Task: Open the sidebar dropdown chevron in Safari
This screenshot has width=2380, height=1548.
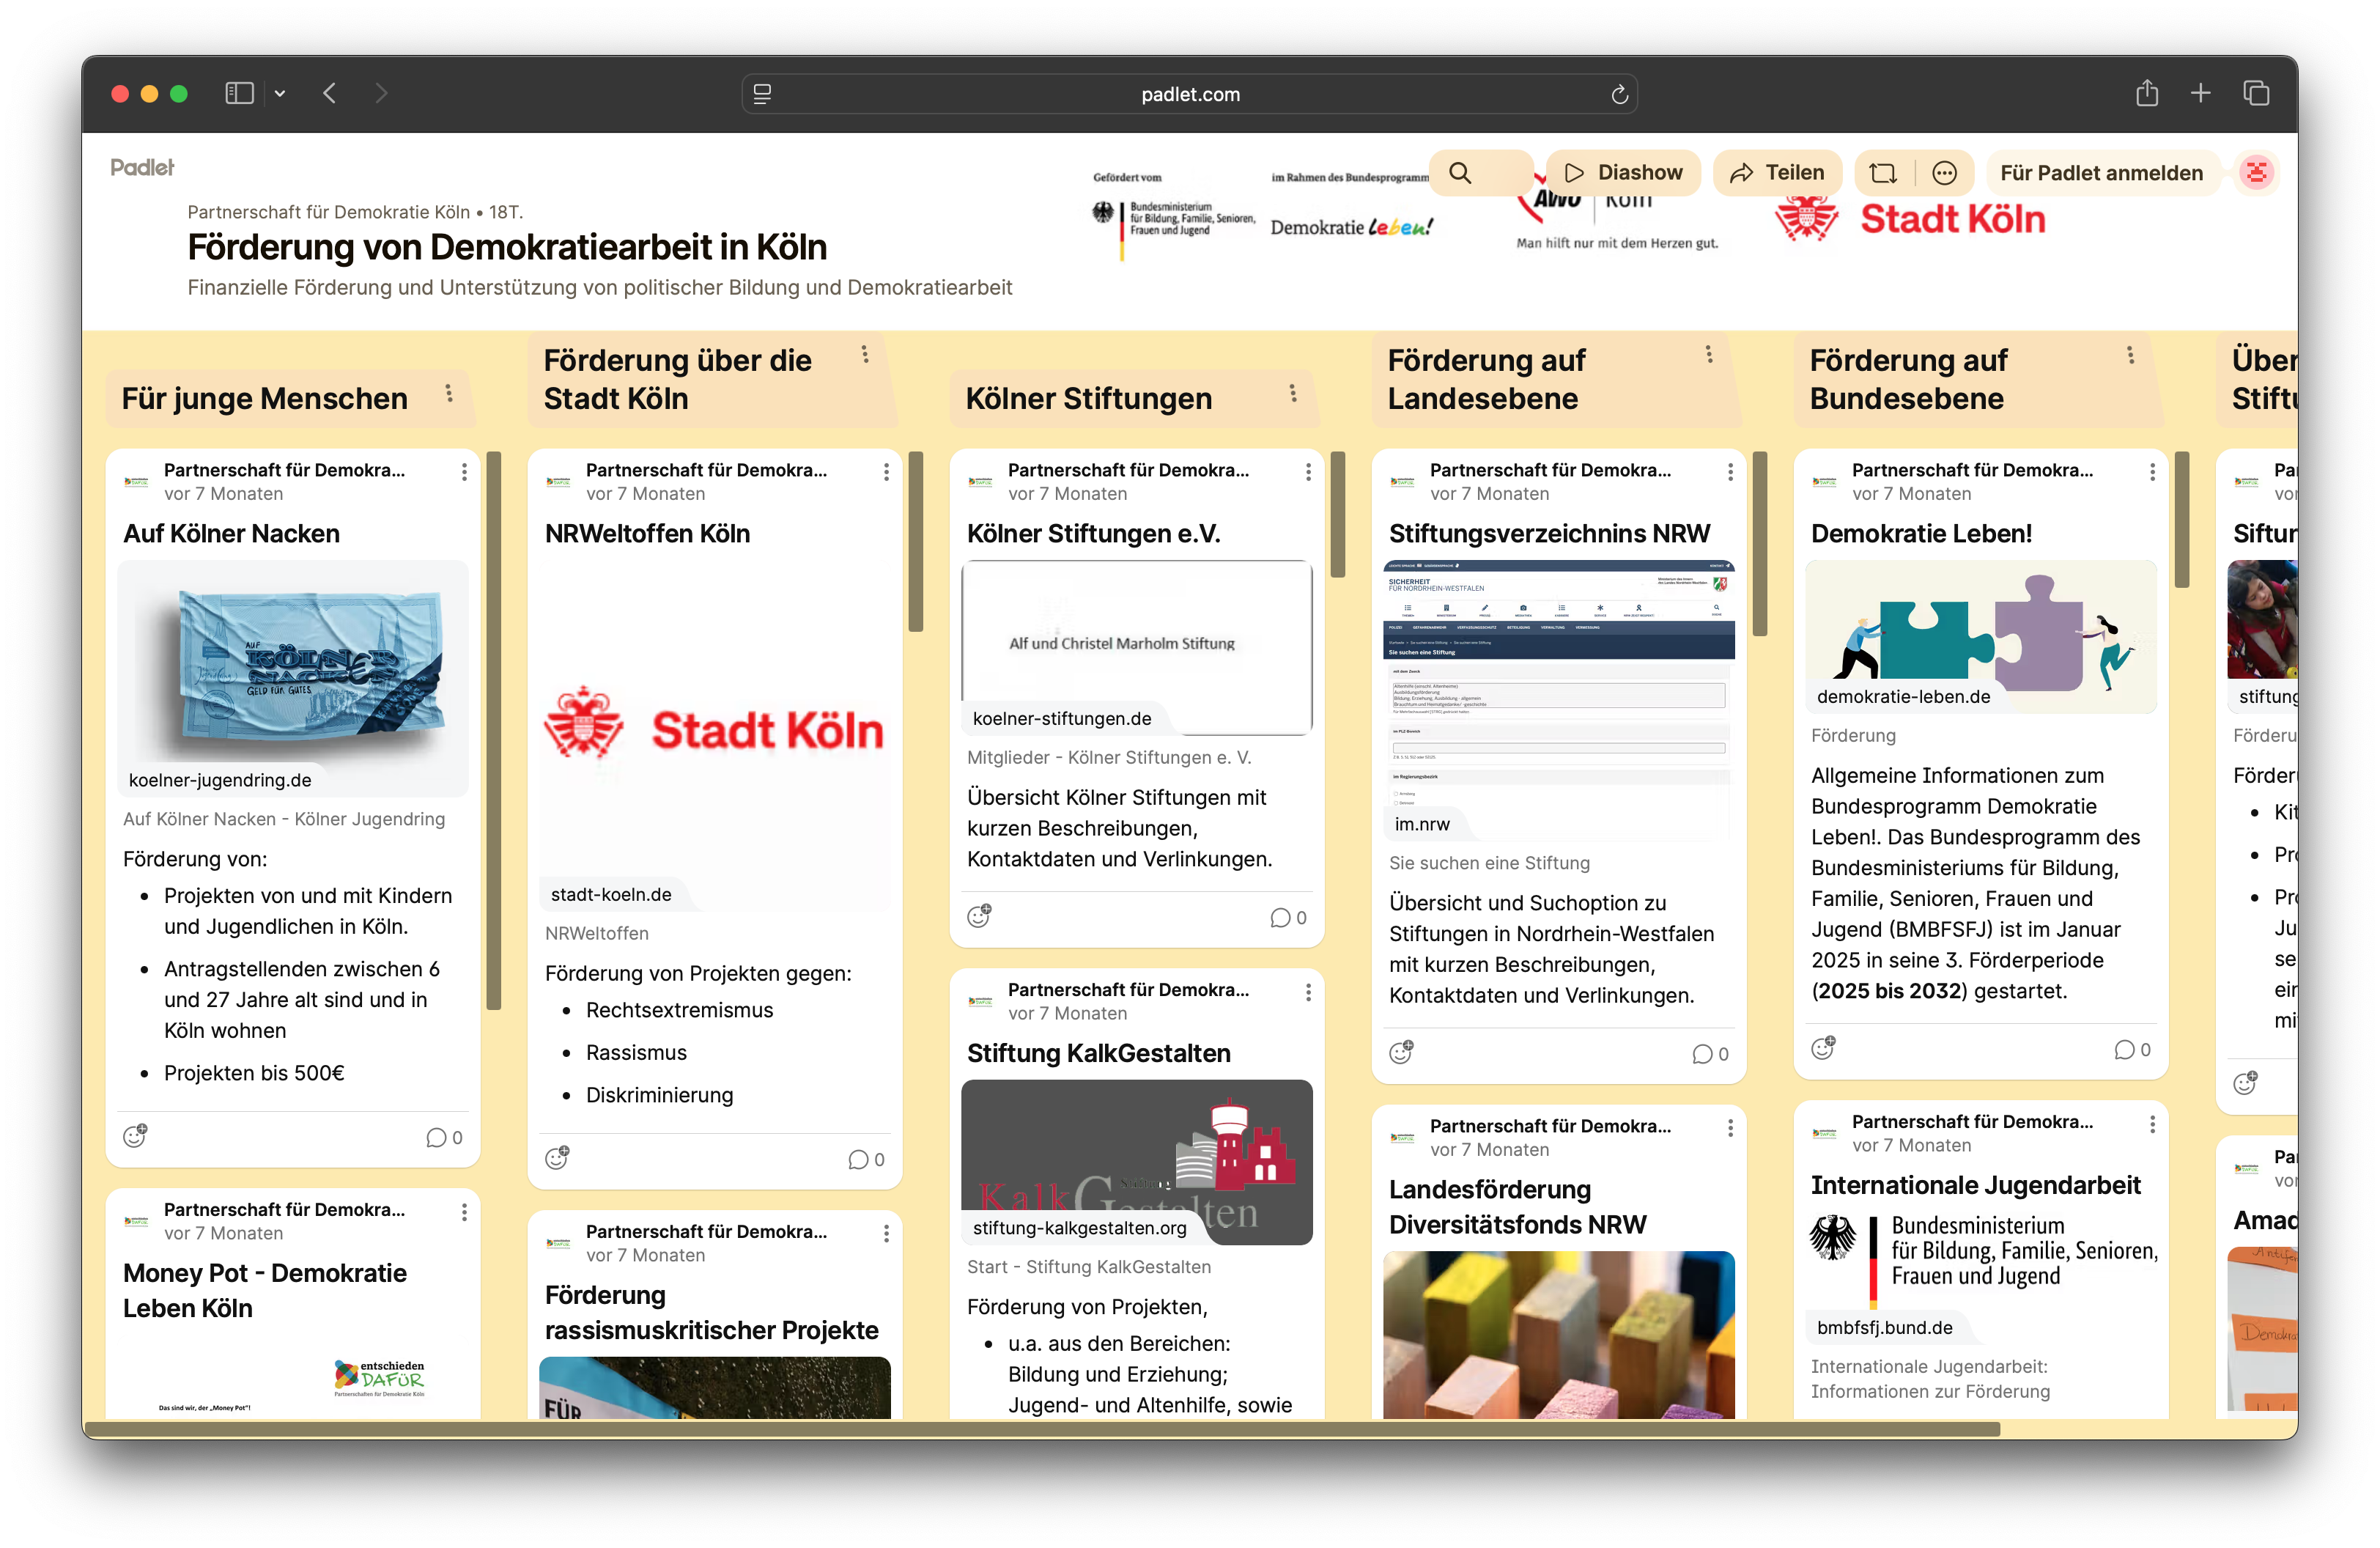Action: 280,94
